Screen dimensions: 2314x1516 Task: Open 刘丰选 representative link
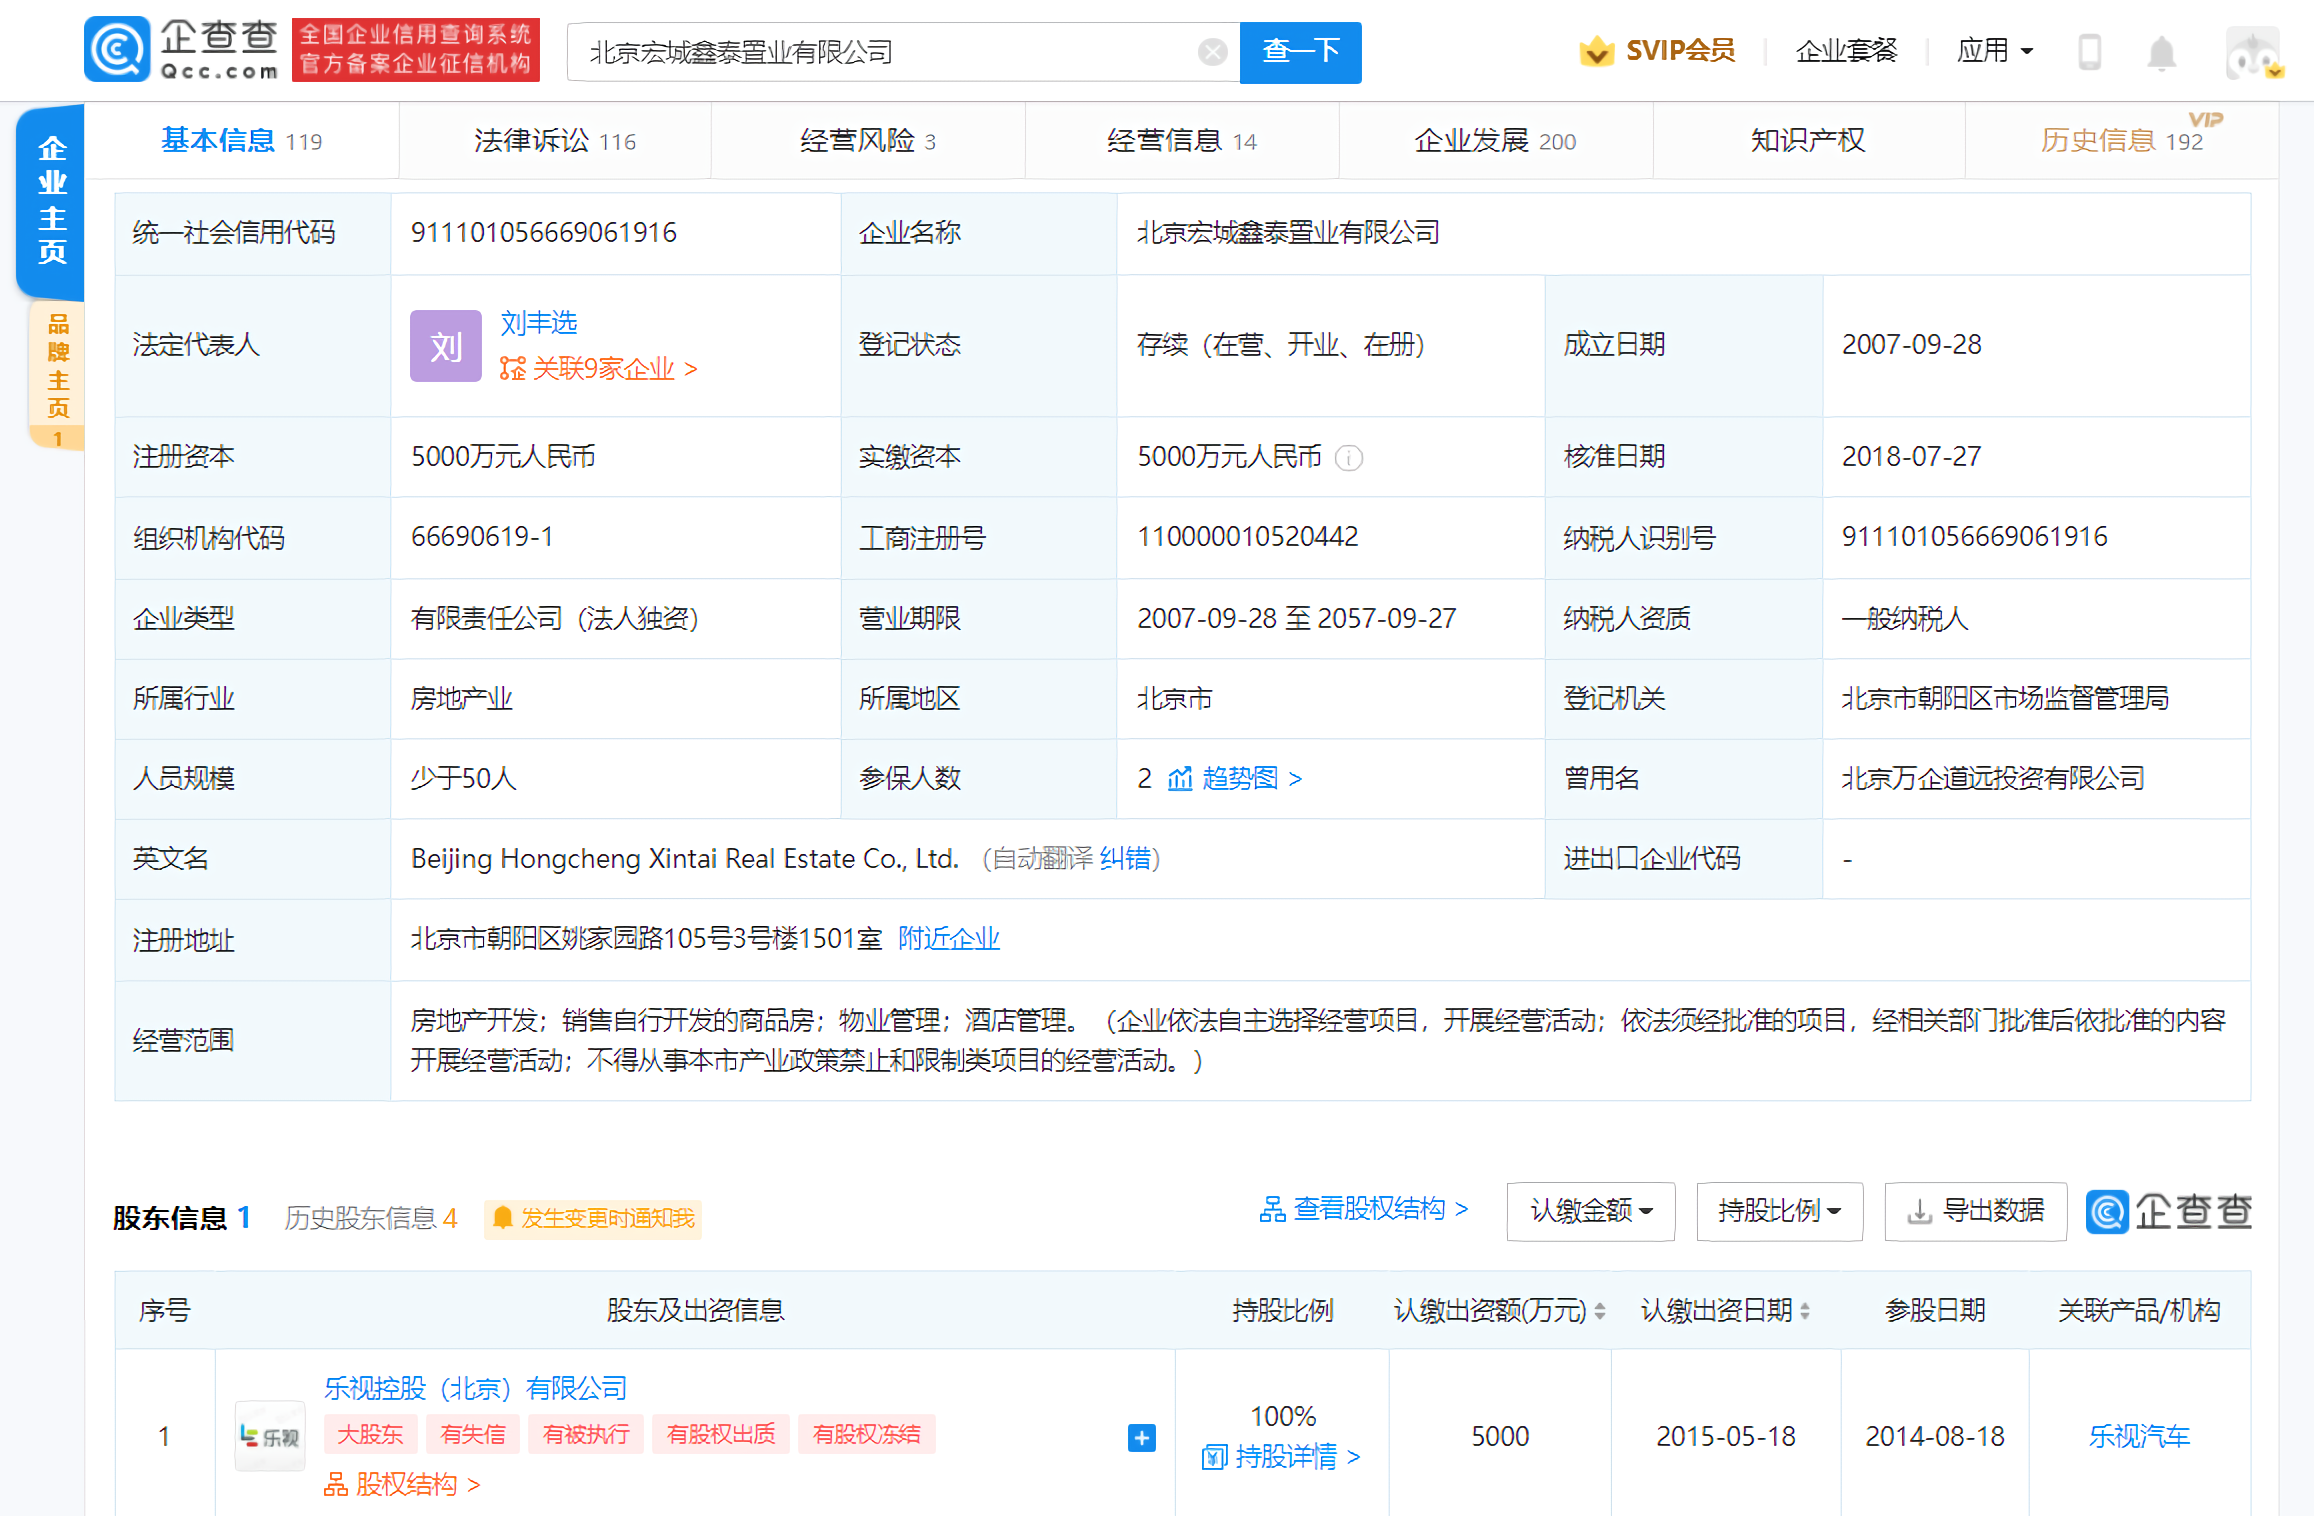point(539,323)
